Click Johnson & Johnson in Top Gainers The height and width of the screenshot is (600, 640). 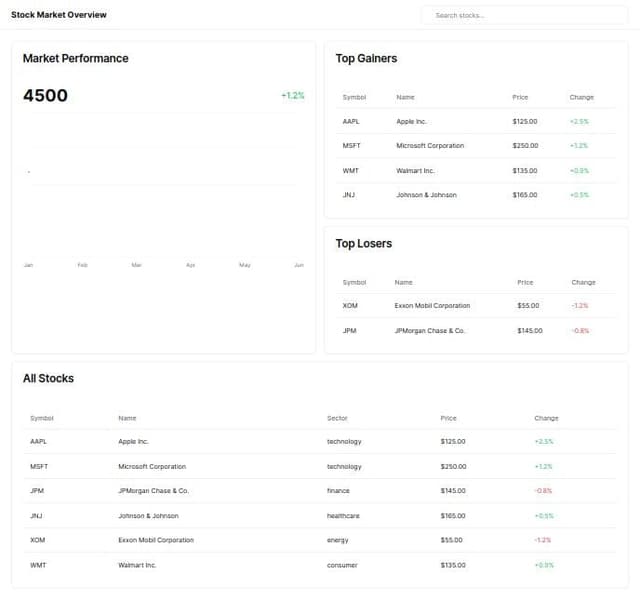tap(427, 195)
